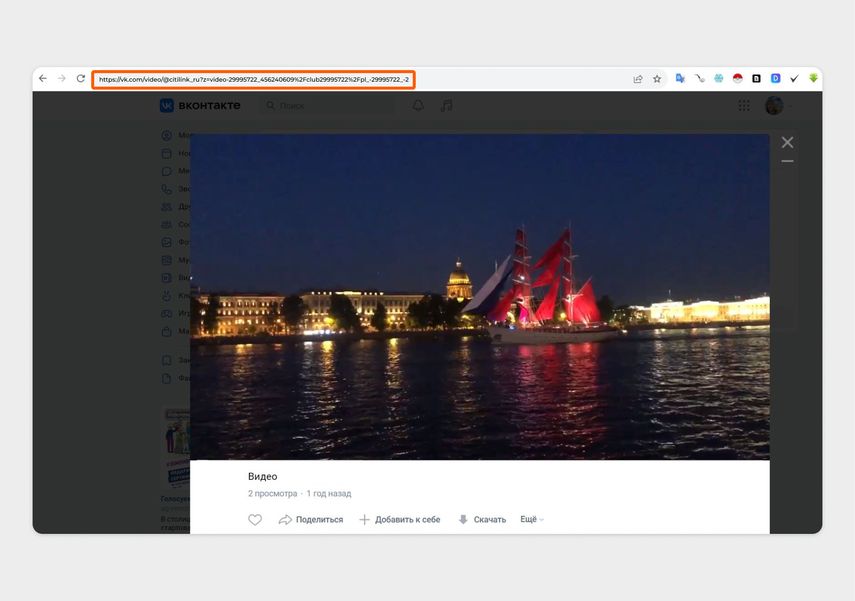Screen dimensions: 855x601
Task: Click the VK search field
Action: coord(327,106)
